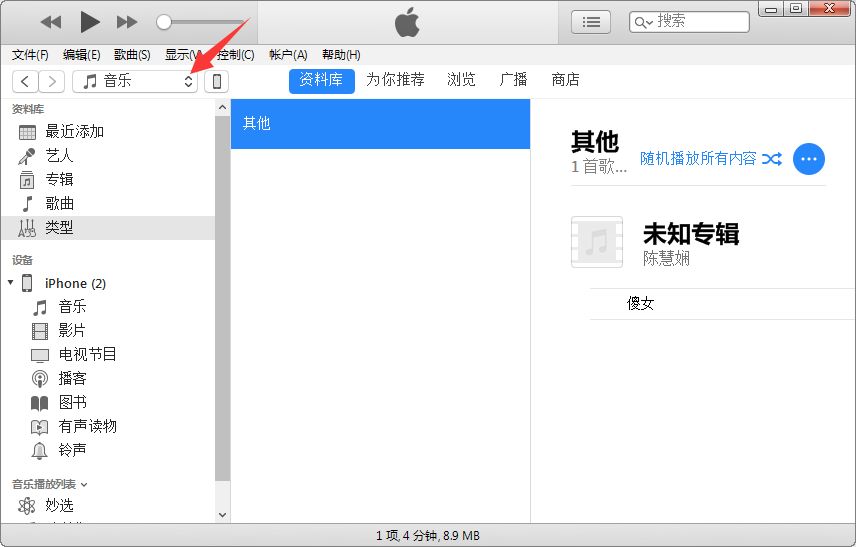Viewport: 856px width, 547px height.
Task: Click the shuffle icon beside 随机播放所有内容
Action: click(x=772, y=159)
